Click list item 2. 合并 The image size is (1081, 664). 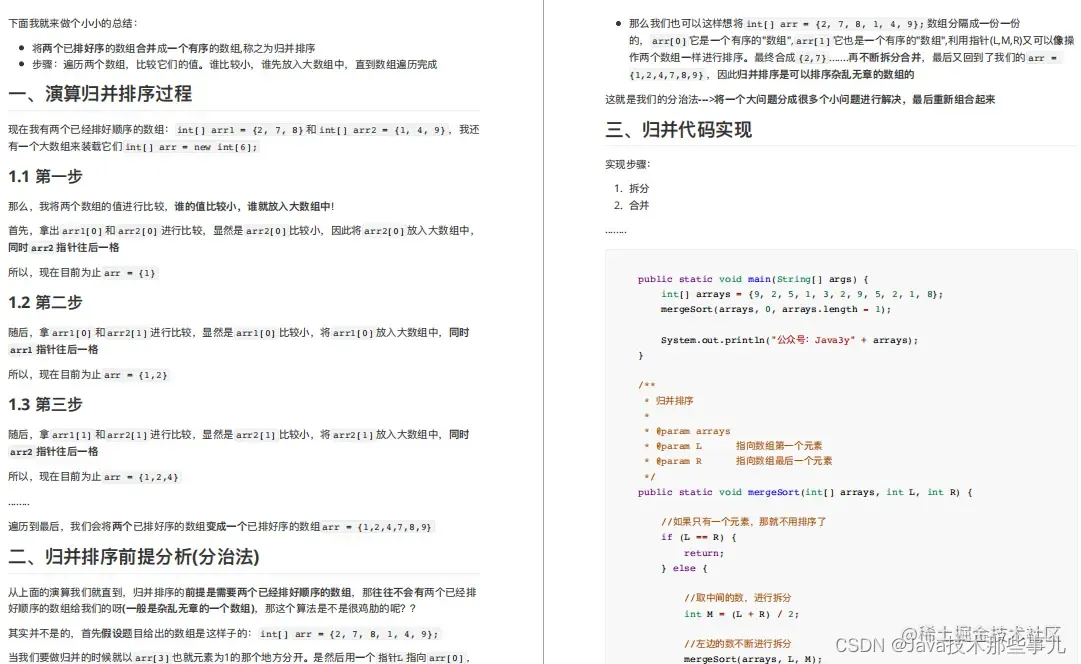pos(632,205)
